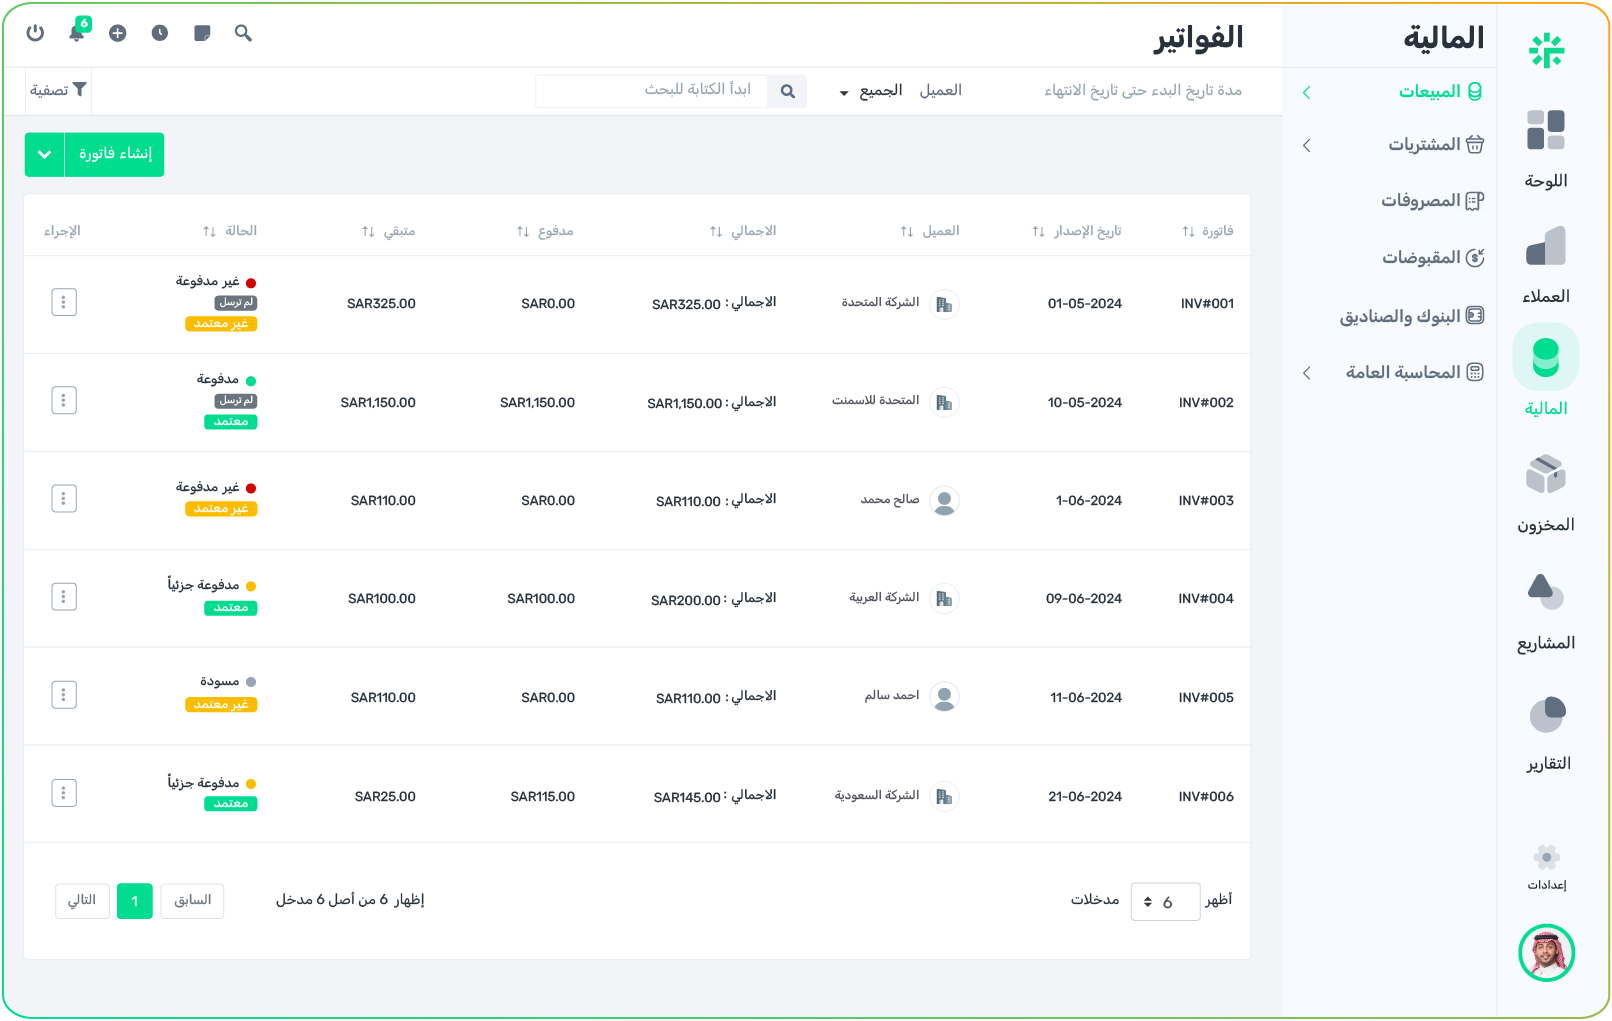The width and height of the screenshot is (1612, 1021).
Task: Open the notes icon in top bar
Action: (x=202, y=33)
